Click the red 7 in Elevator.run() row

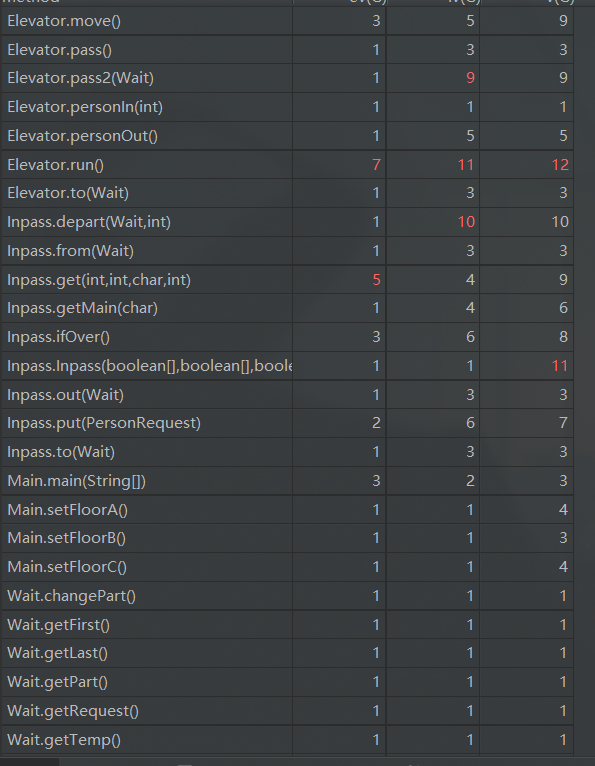click(376, 165)
